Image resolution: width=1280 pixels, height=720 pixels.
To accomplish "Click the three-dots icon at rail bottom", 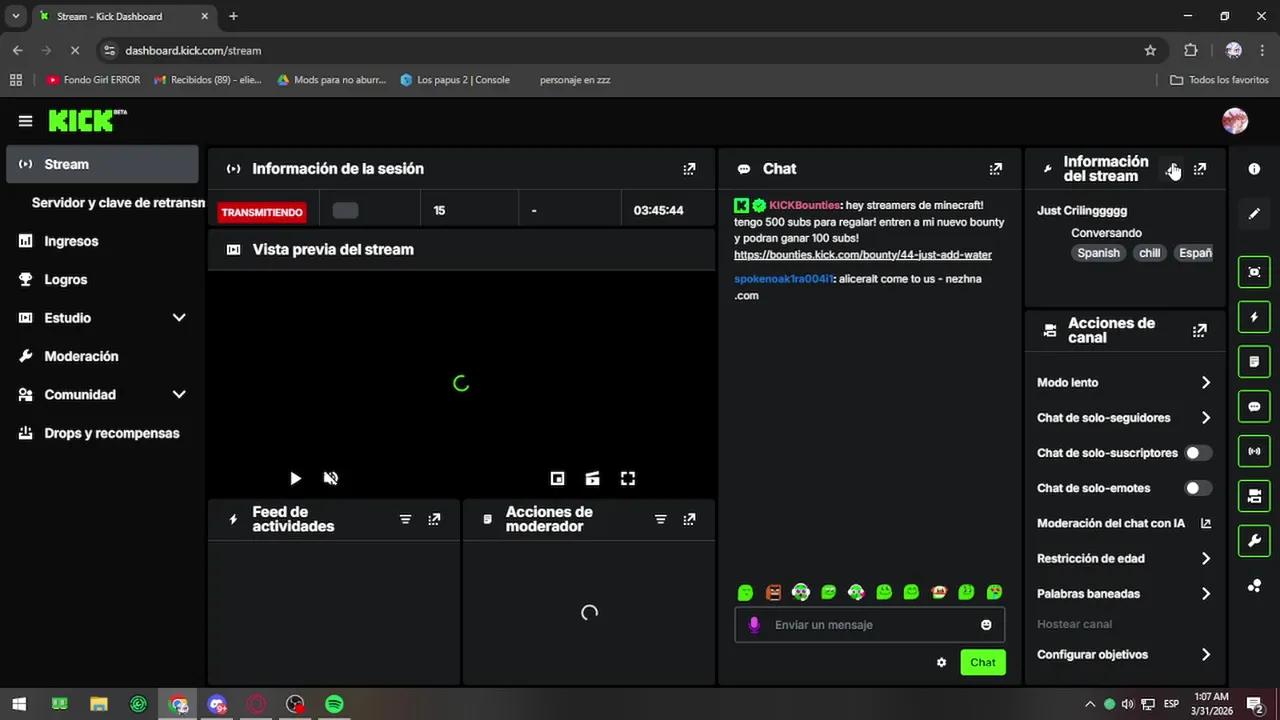I will (x=1254, y=586).
